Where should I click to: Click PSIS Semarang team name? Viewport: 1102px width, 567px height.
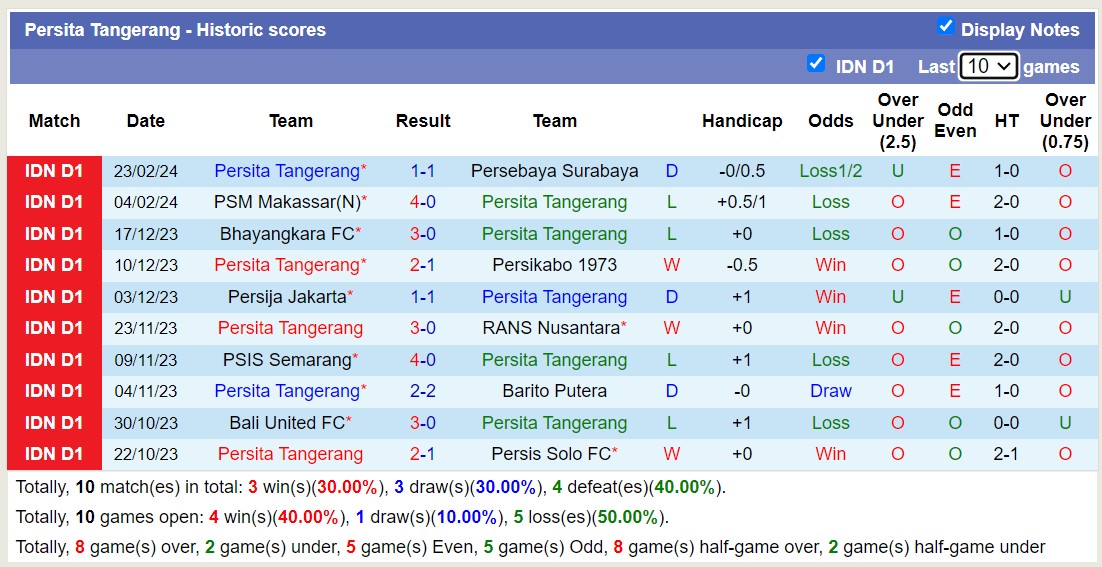tap(287, 360)
